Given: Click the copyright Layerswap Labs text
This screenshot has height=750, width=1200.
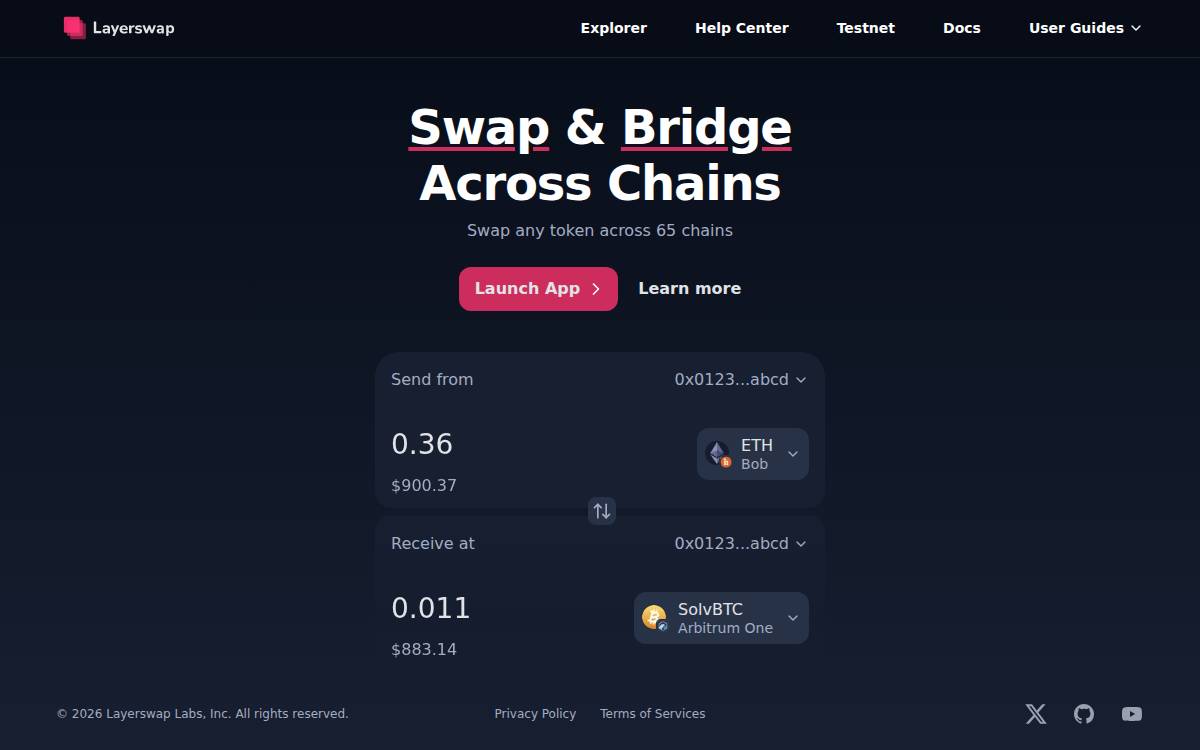Looking at the screenshot, I should pos(203,714).
